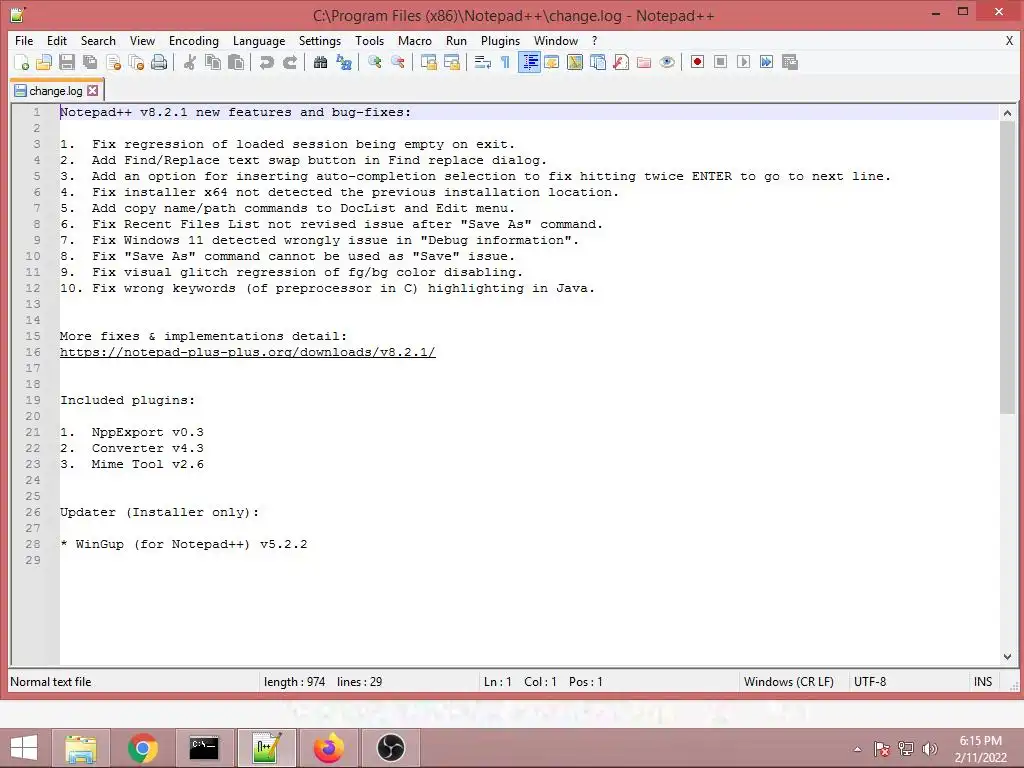Viewport: 1024px width, 768px height.
Task: Open the Settings menu
Action: pos(320,40)
